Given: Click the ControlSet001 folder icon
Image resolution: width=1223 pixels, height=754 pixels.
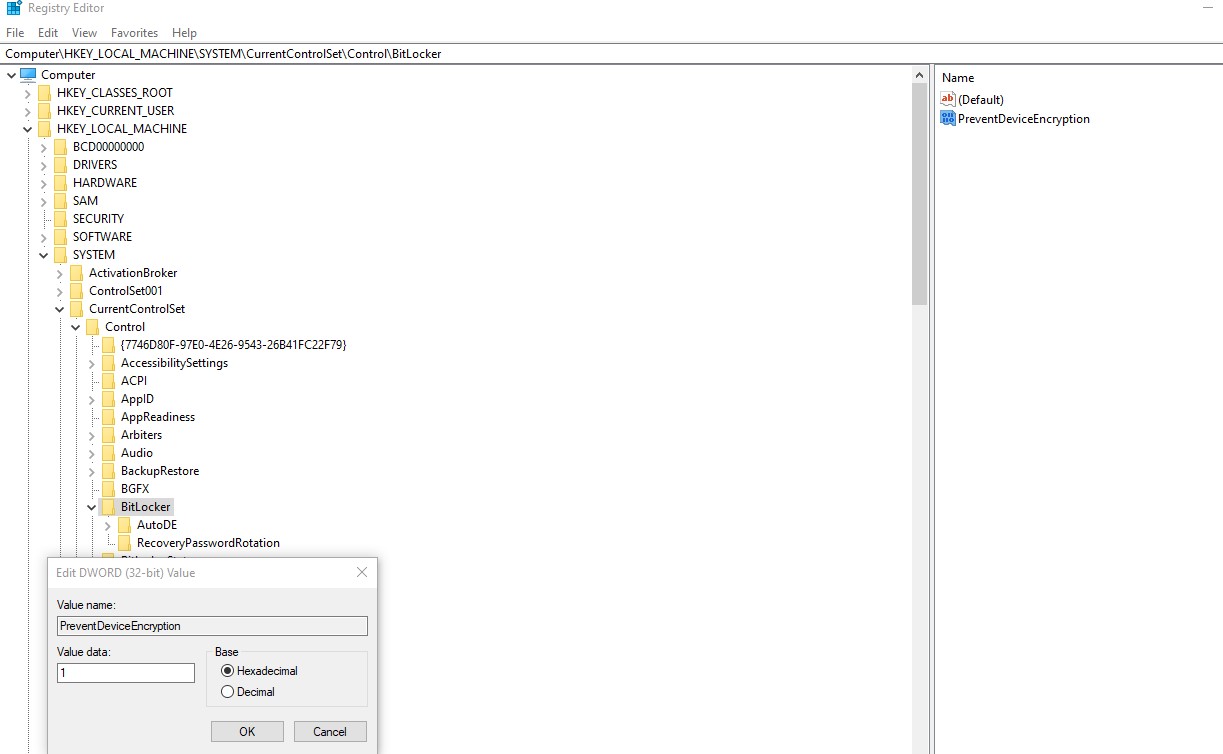Looking at the screenshot, I should click(76, 291).
